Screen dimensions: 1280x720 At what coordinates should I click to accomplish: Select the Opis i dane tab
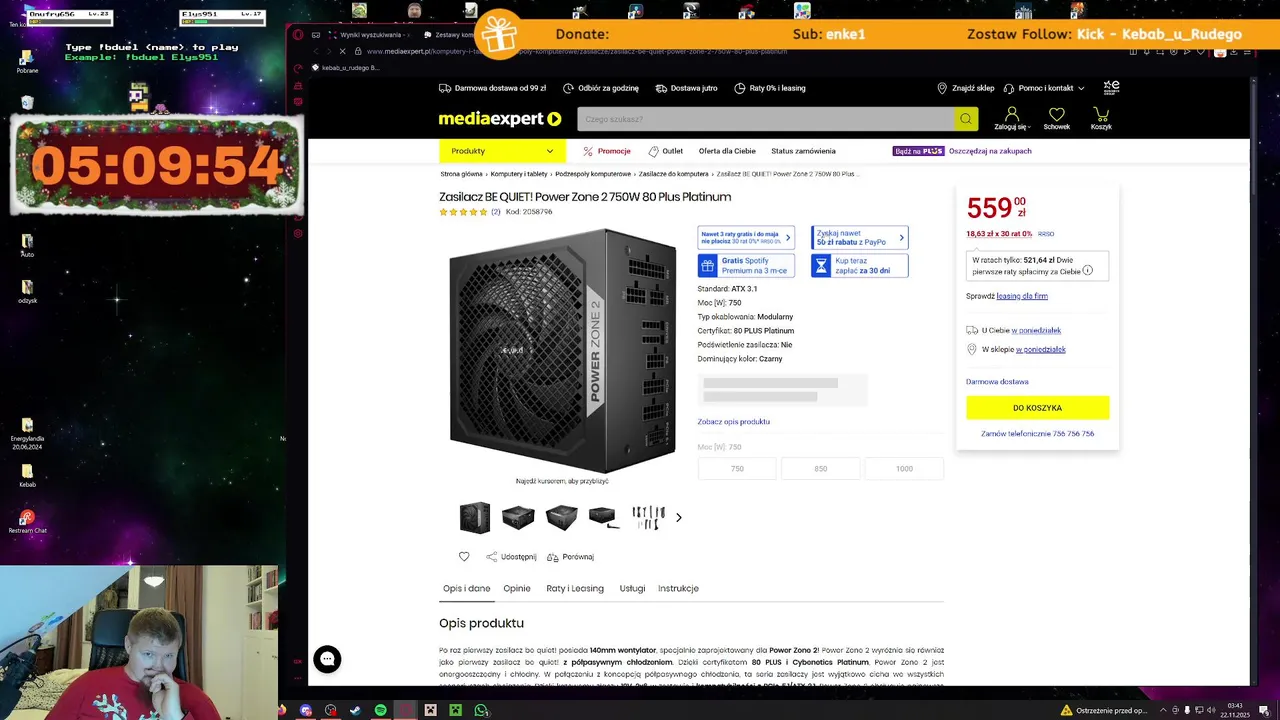click(466, 588)
